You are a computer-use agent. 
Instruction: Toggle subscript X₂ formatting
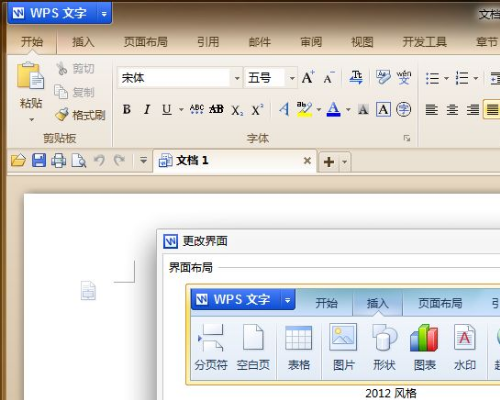coord(237,110)
